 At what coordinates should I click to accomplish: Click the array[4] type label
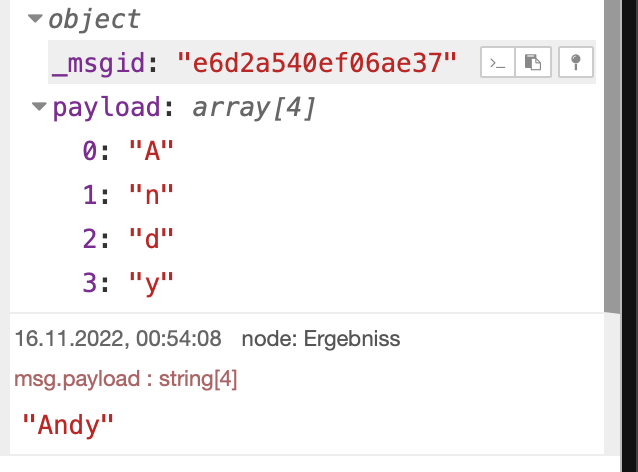[253, 108]
